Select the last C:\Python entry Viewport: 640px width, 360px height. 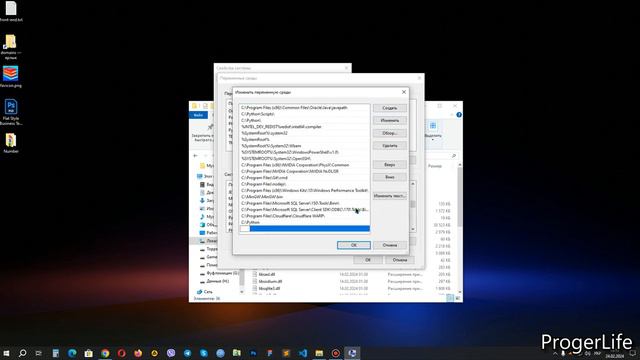(304, 222)
